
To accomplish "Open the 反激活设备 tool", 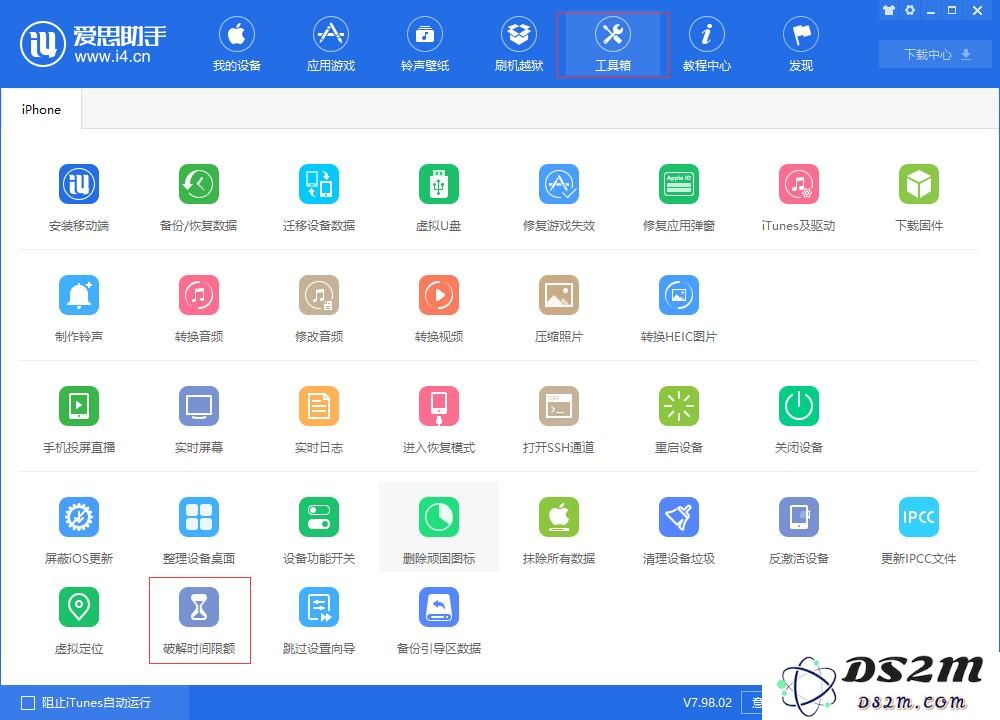I will click(798, 531).
